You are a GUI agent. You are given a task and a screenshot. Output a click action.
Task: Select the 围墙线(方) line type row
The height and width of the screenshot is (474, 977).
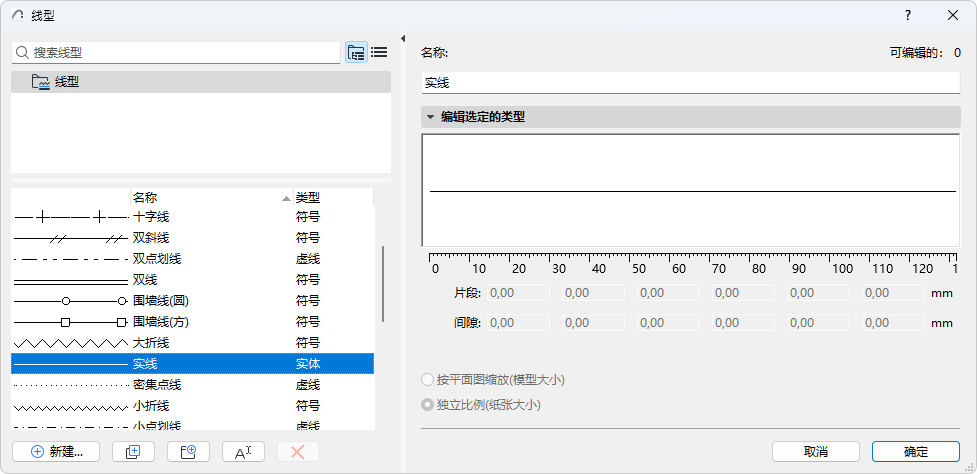[193, 322]
